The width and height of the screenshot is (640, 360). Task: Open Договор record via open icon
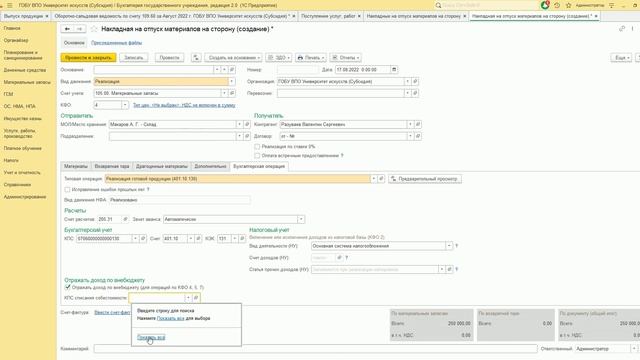(418, 136)
